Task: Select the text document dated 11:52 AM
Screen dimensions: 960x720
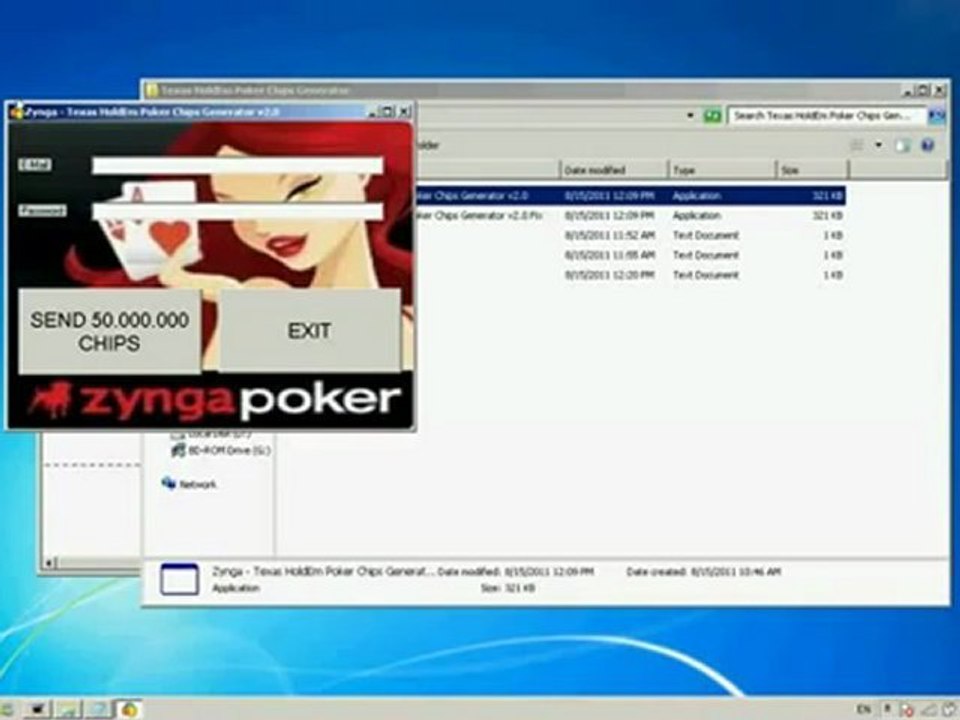Action: [x=631, y=235]
